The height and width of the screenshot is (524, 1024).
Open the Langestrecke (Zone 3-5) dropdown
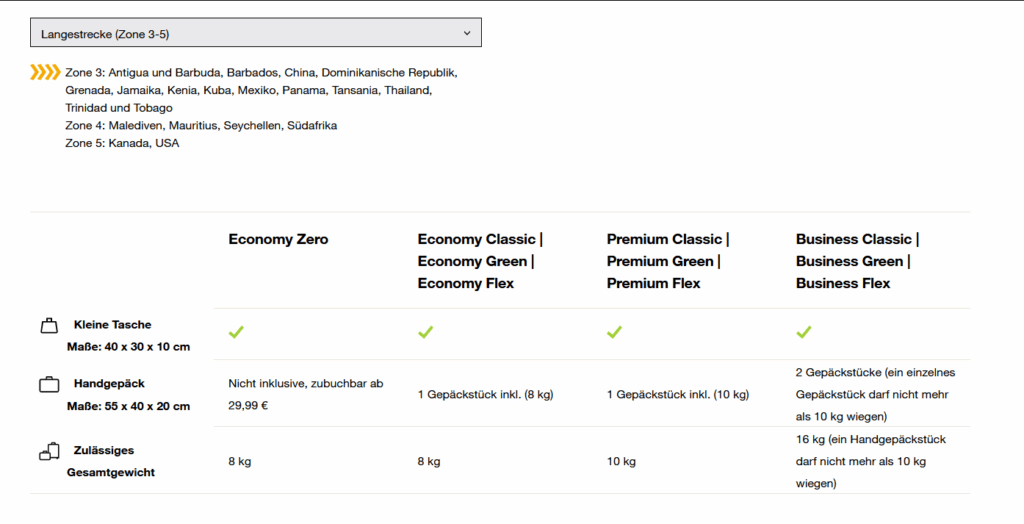click(x=255, y=33)
